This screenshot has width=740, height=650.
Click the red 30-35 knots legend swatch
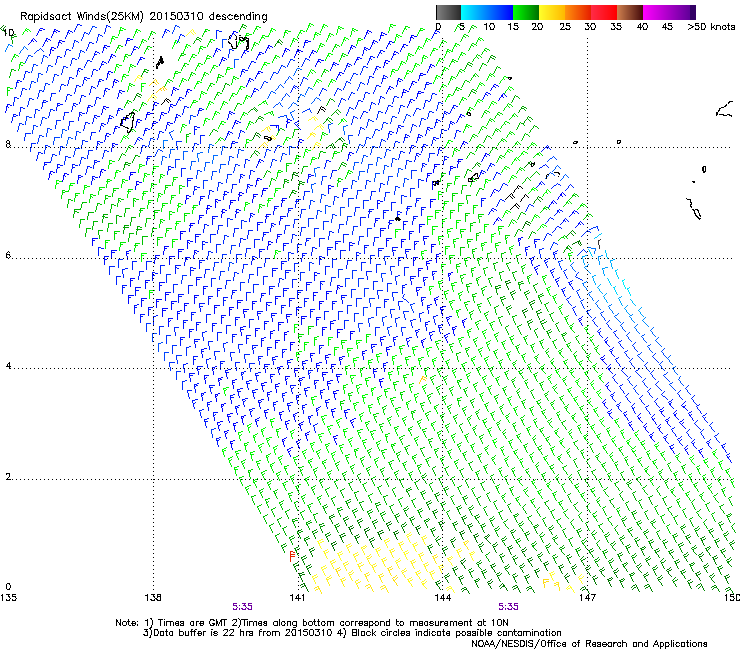pos(604,12)
